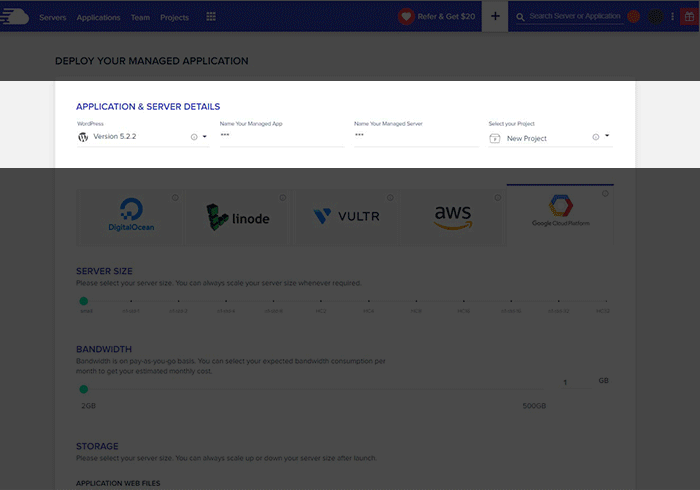Select the Google Cloud Platform tab
This screenshot has width=700, height=490.
click(x=560, y=214)
